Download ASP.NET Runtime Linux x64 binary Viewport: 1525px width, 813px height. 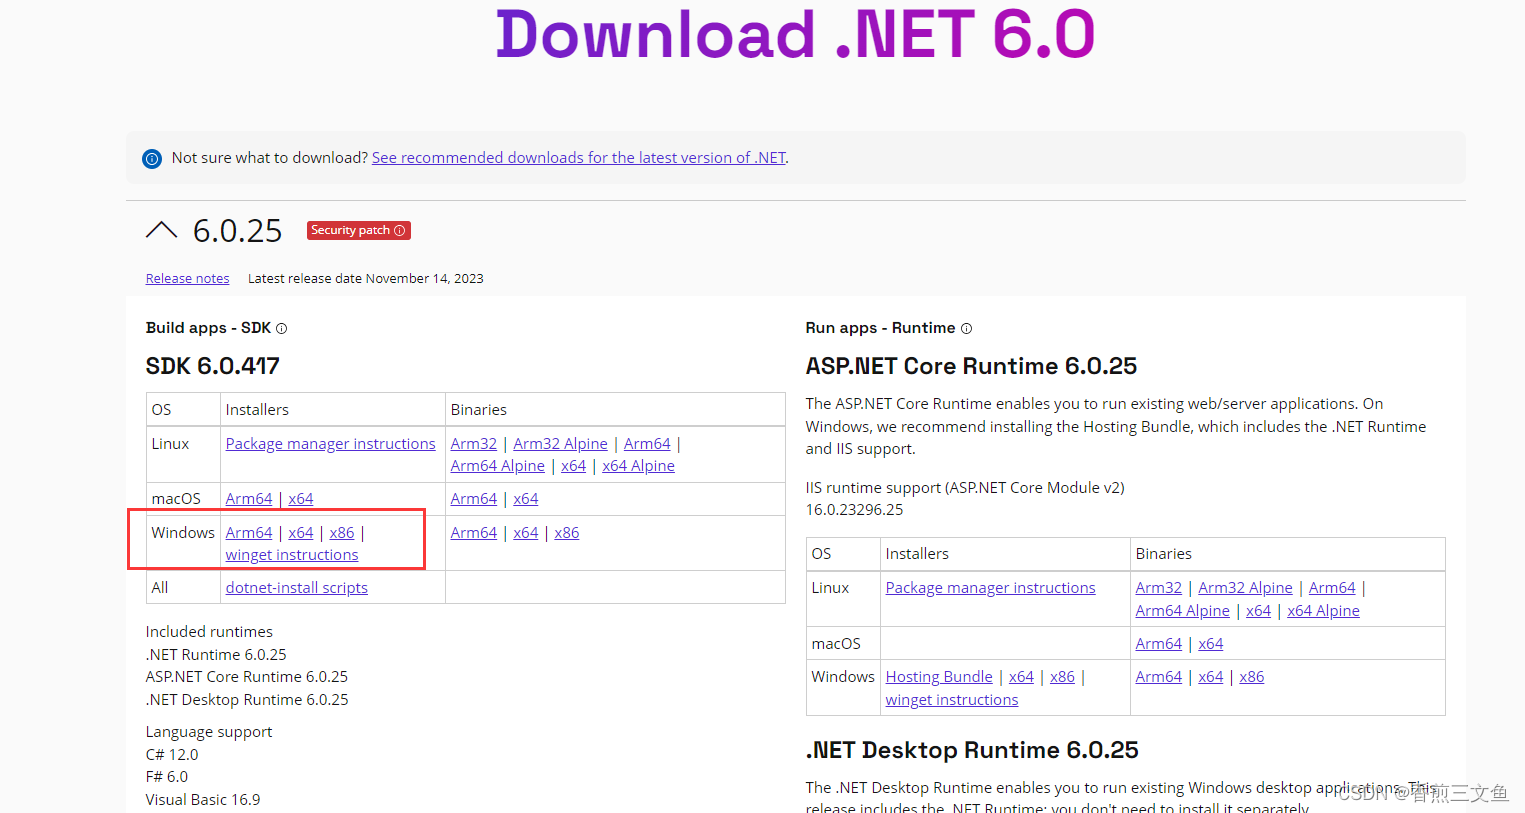tap(1258, 611)
